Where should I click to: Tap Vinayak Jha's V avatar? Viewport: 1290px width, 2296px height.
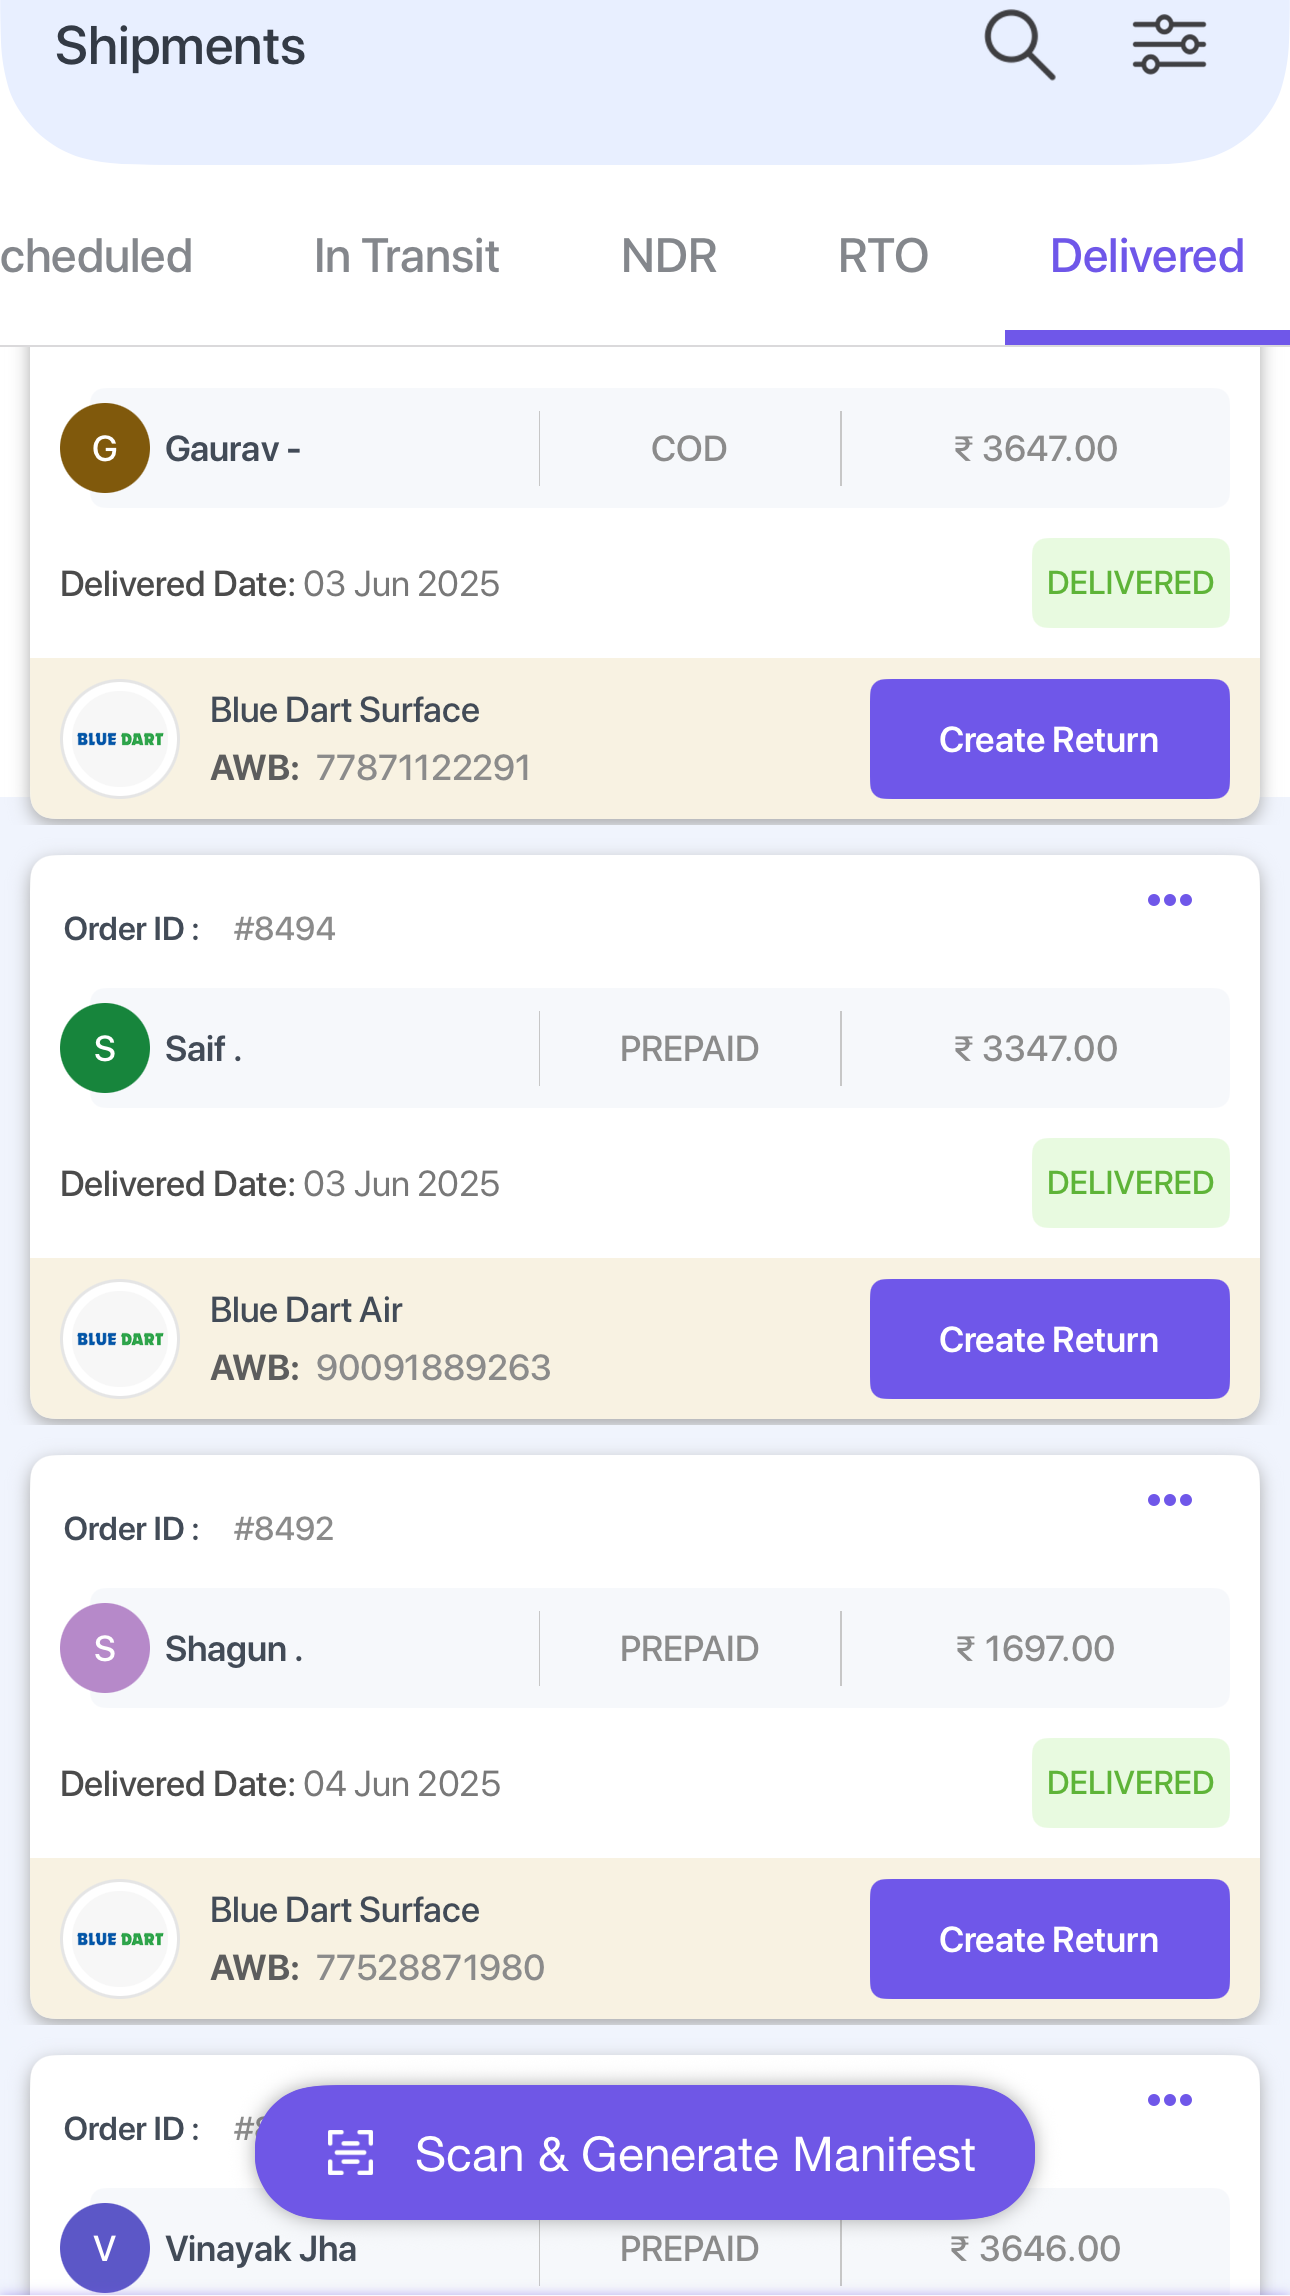click(105, 2248)
